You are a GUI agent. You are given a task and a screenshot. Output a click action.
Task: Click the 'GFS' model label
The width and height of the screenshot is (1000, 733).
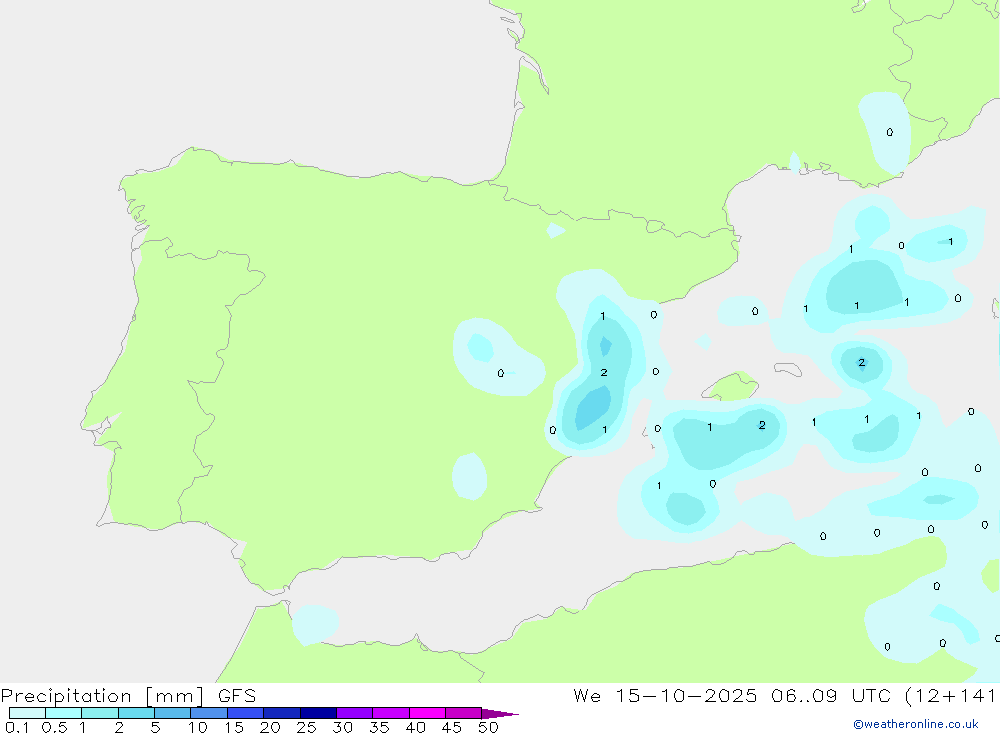(237, 695)
